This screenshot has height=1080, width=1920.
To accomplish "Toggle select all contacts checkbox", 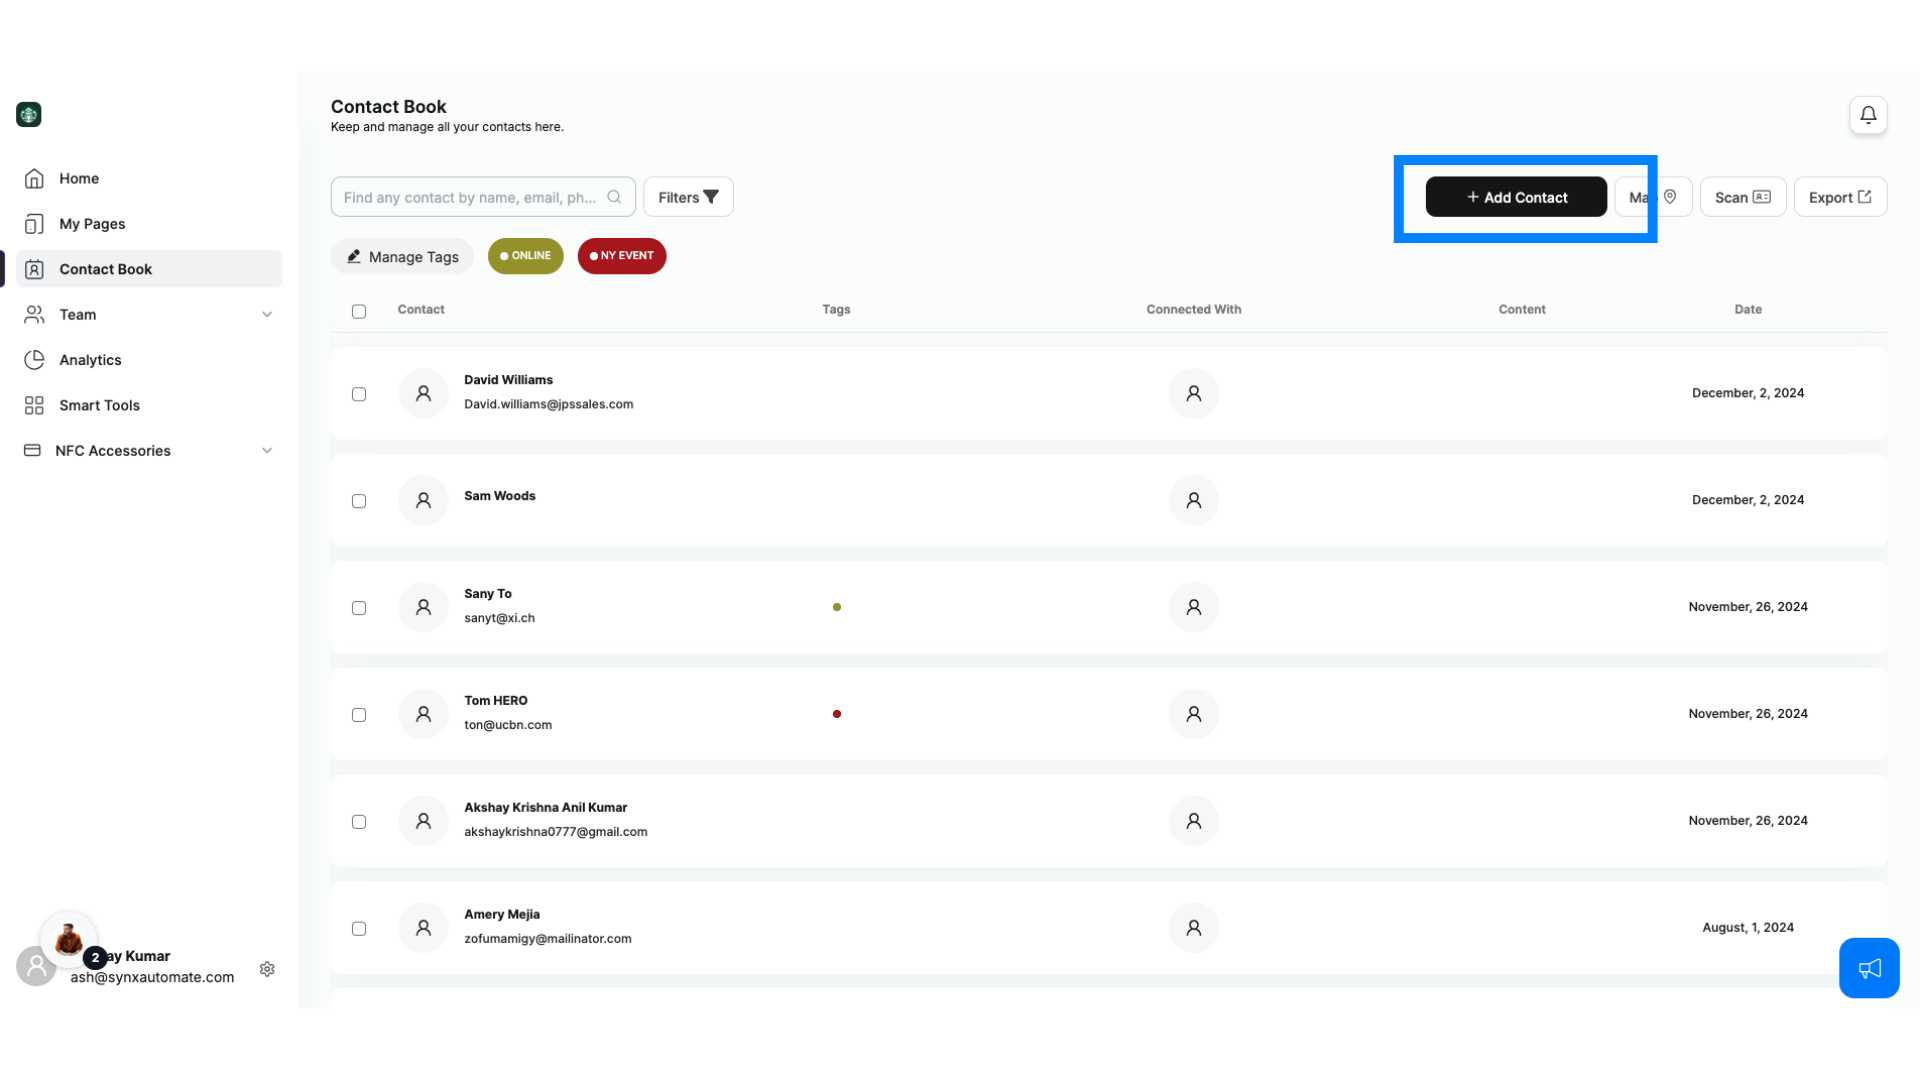I will 359,310.
